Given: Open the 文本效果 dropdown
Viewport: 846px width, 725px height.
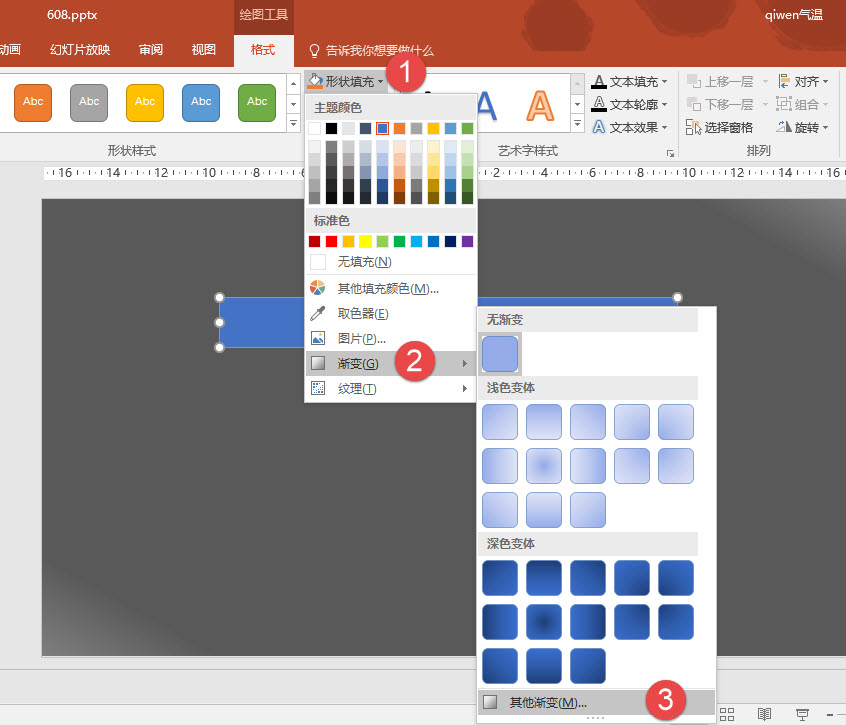Looking at the screenshot, I should point(629,127).
